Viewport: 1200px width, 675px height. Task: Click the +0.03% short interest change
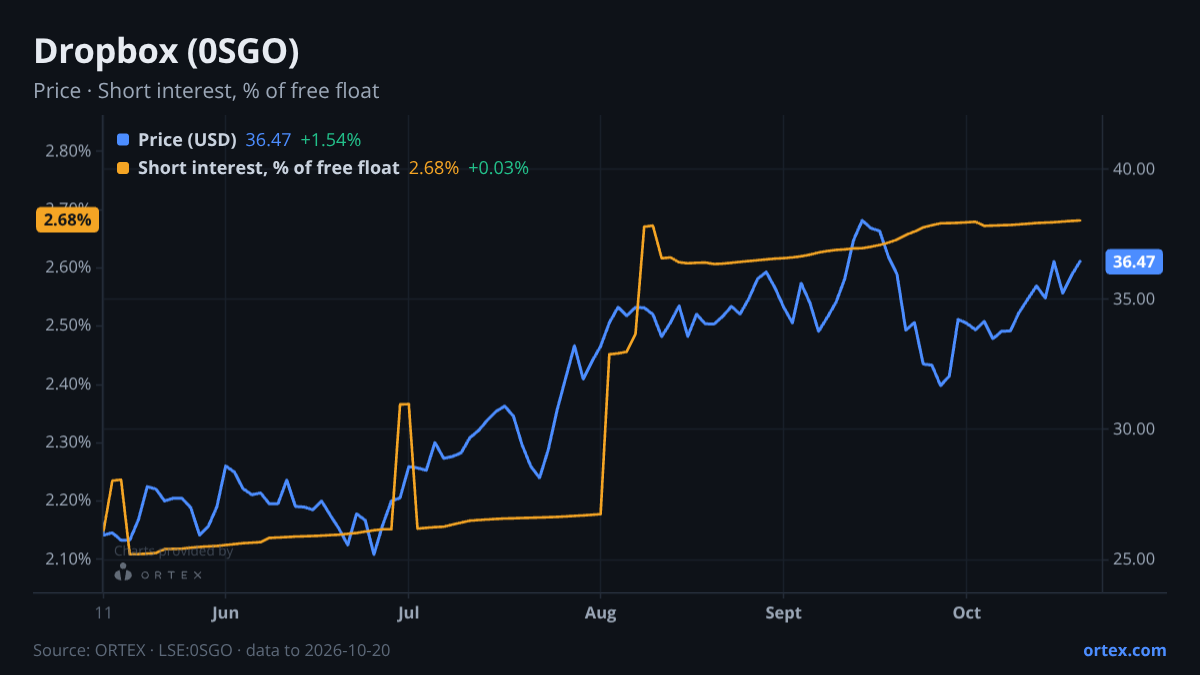[x=498, y=168]
